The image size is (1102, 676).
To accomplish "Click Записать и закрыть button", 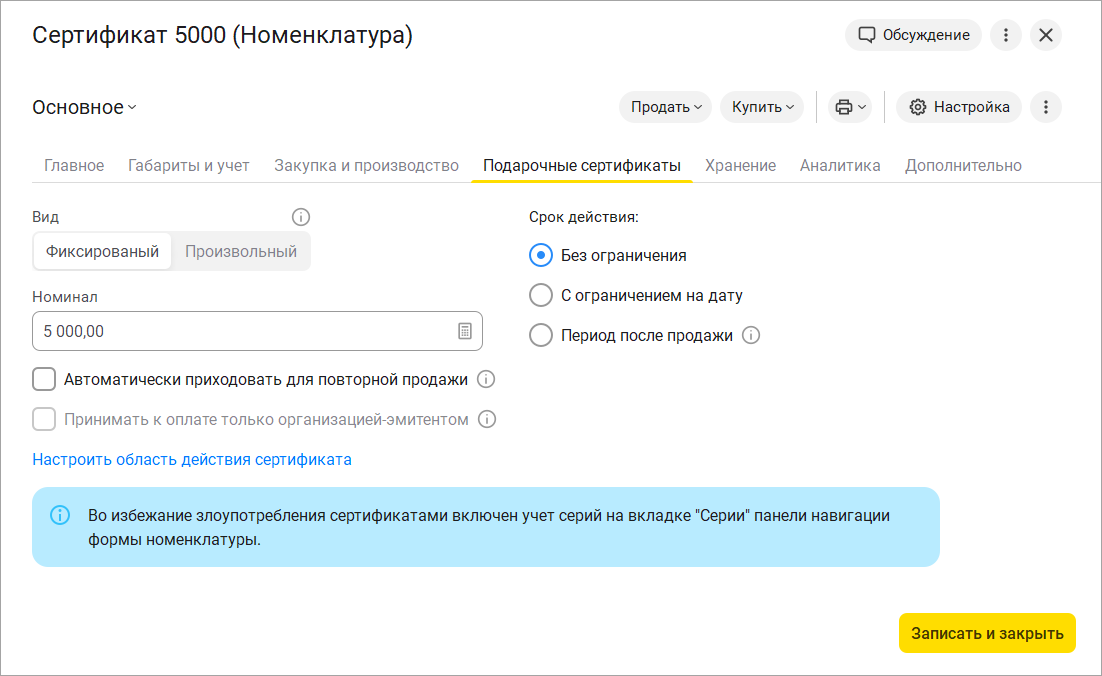I will [x=986, y=633].
